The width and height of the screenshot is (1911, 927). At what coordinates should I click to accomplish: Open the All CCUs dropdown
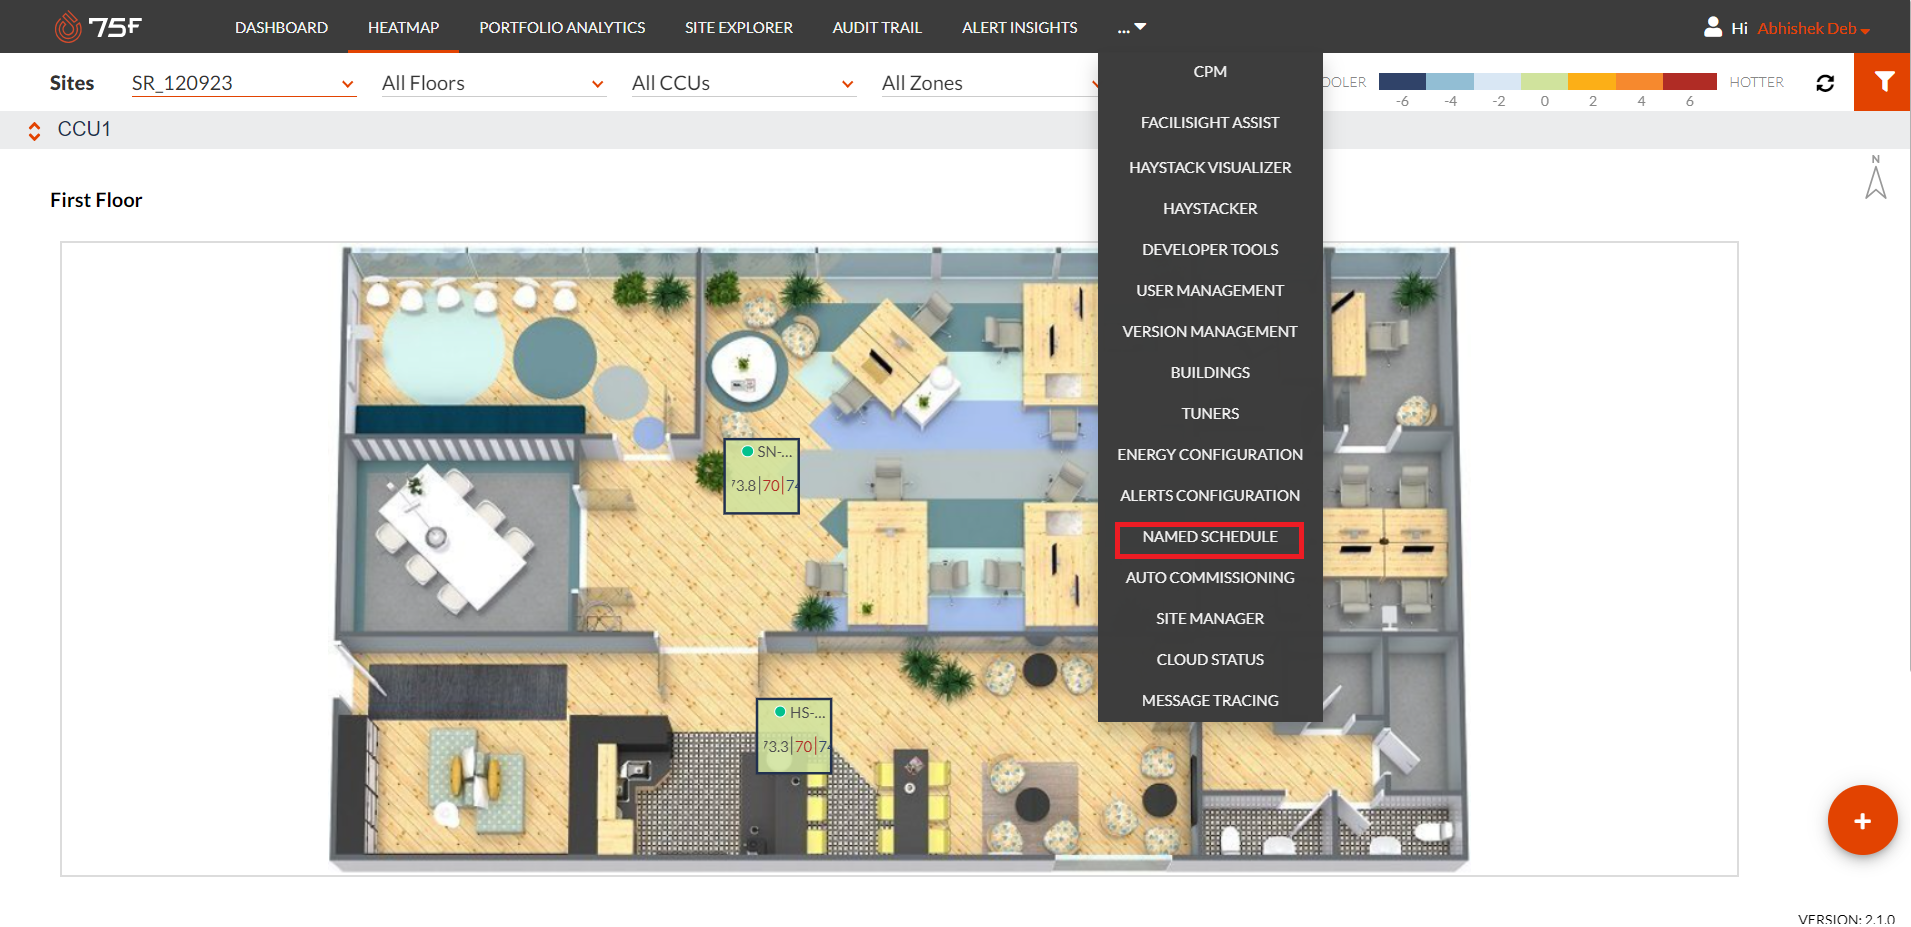[x=743, y=83]
